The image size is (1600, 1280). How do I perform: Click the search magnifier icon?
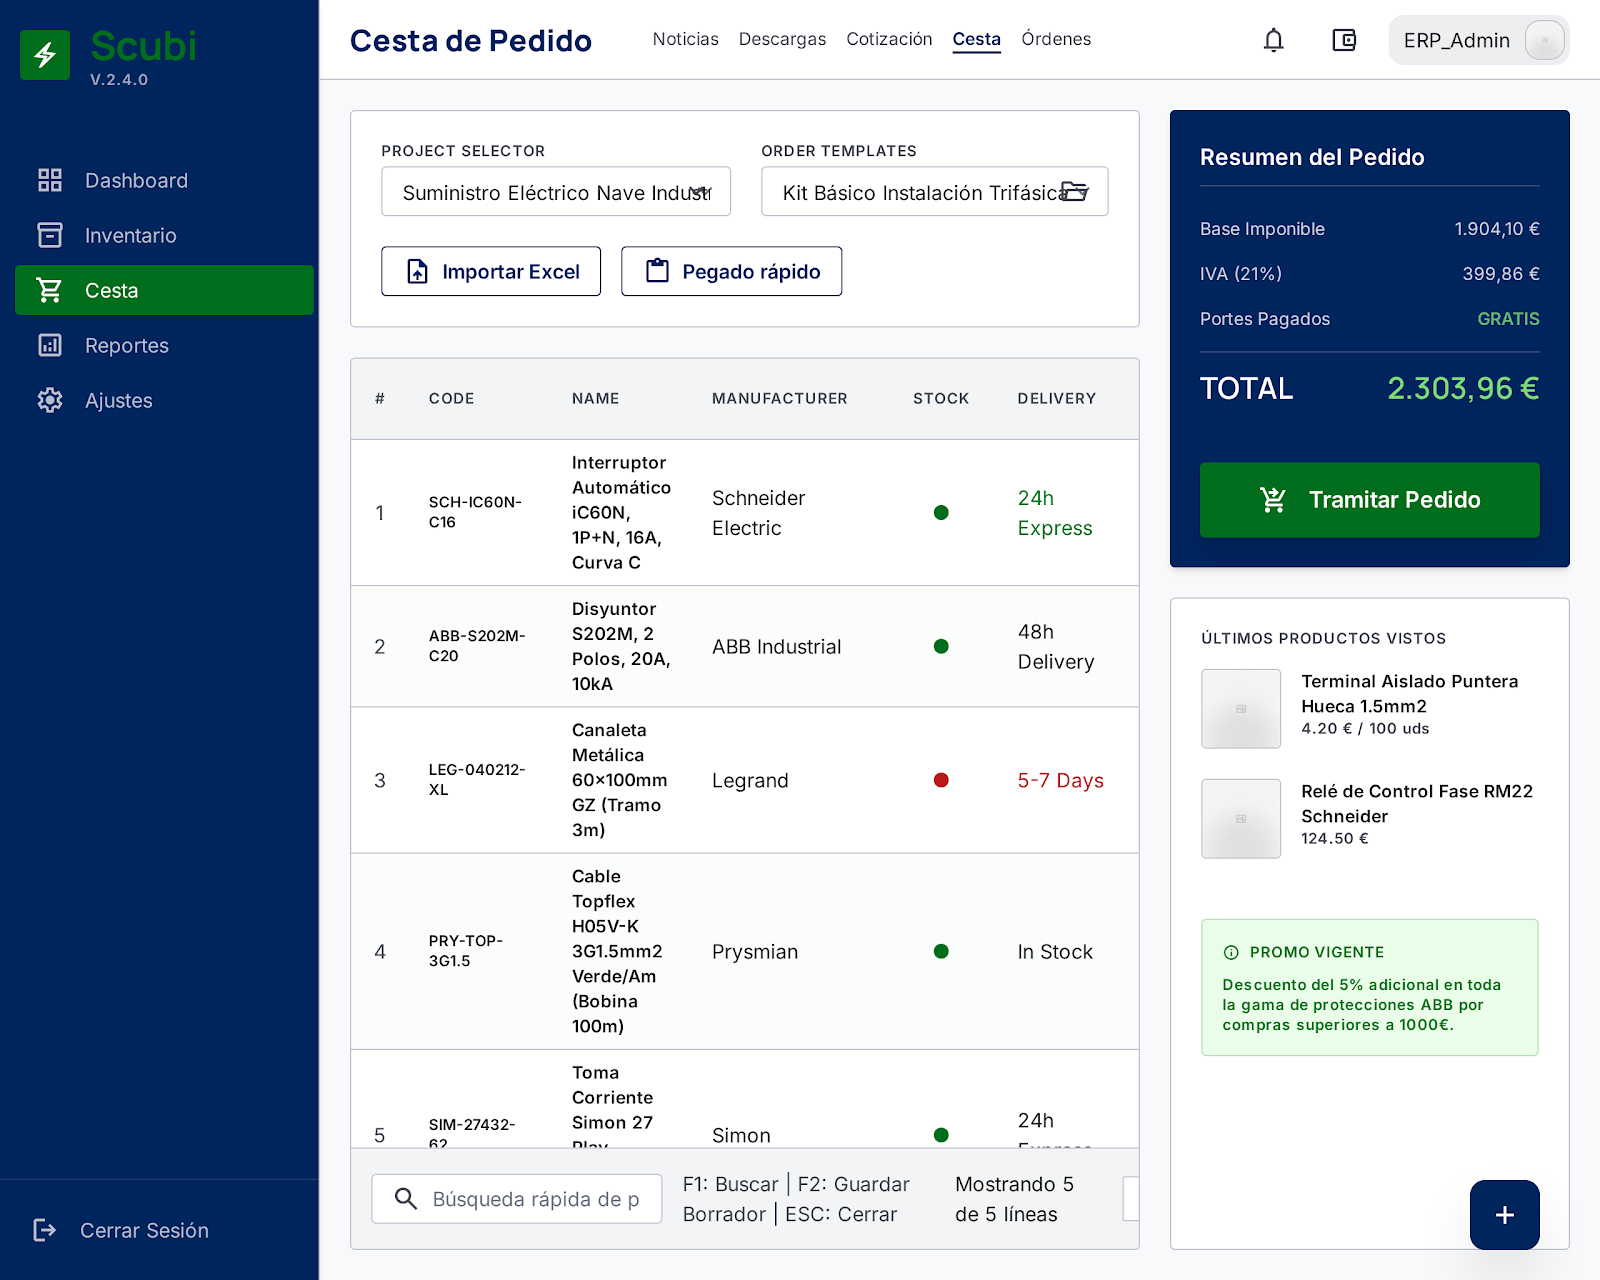[x=405, y=1198]
